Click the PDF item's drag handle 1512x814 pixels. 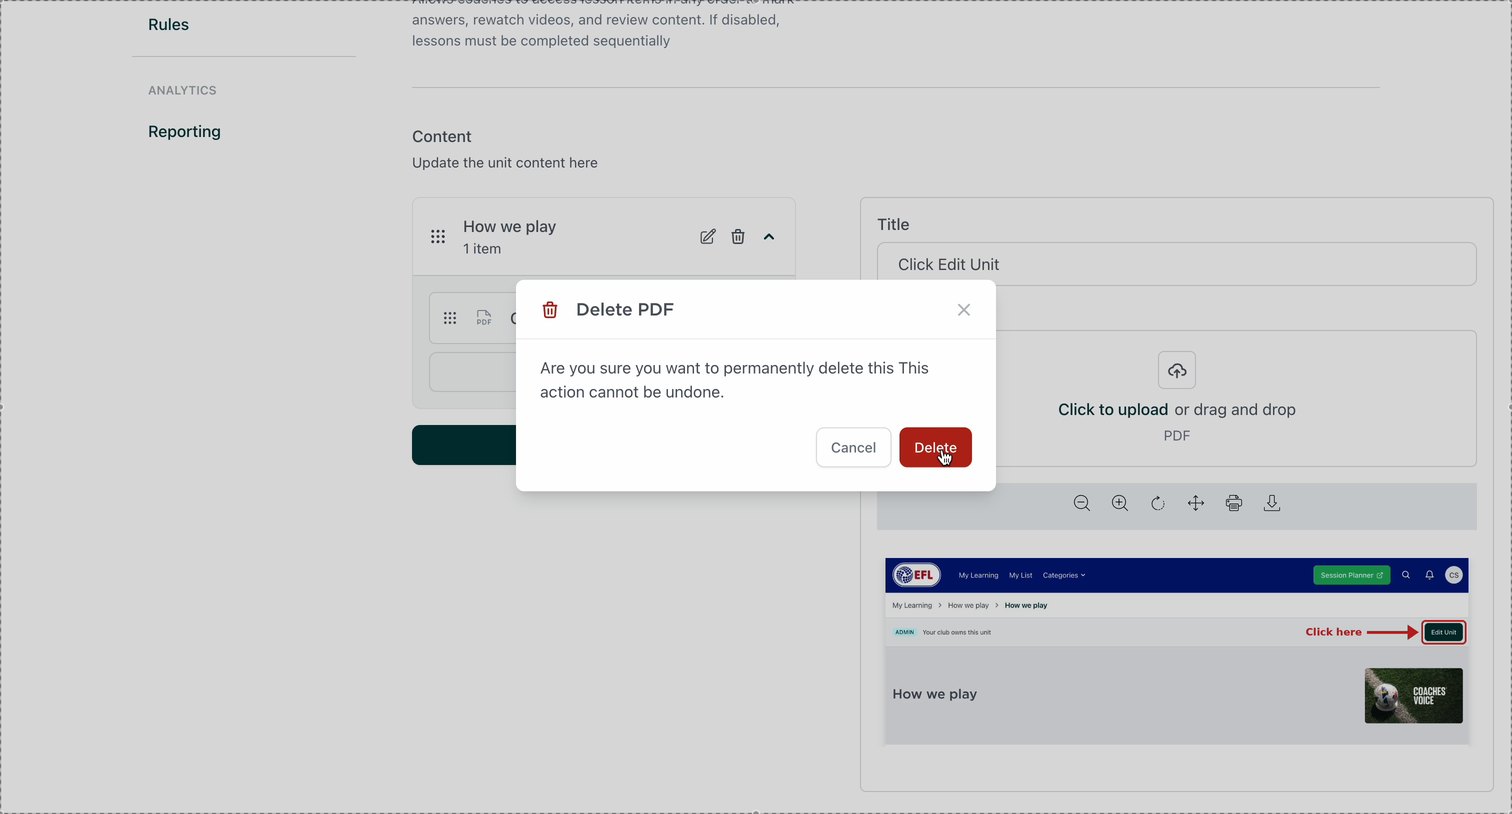(x=450, y=318)
